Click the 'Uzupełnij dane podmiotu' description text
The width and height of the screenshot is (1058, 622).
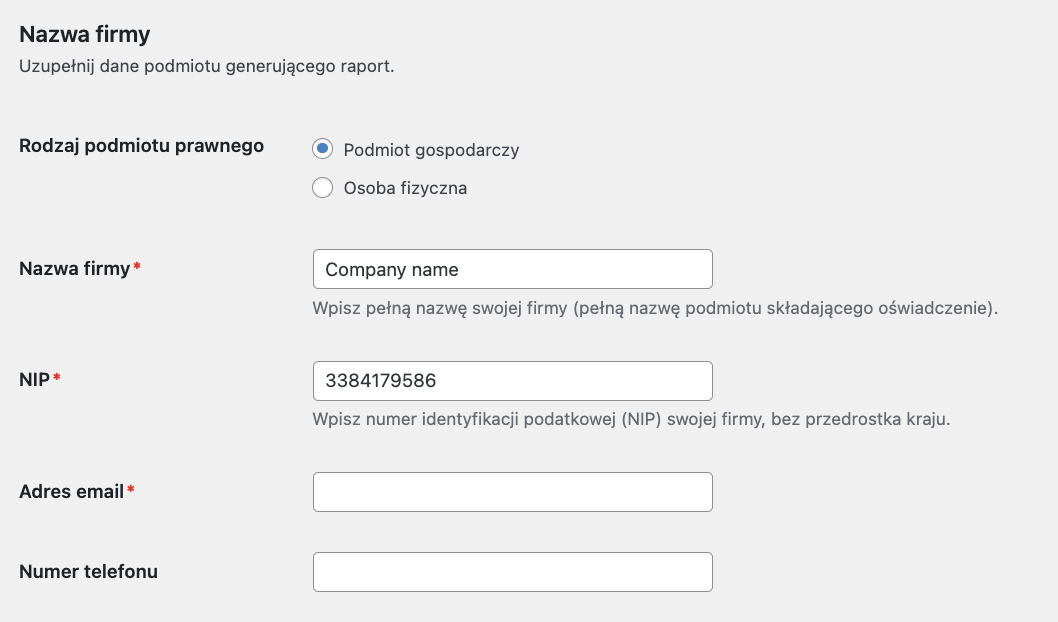coord(207,68)
